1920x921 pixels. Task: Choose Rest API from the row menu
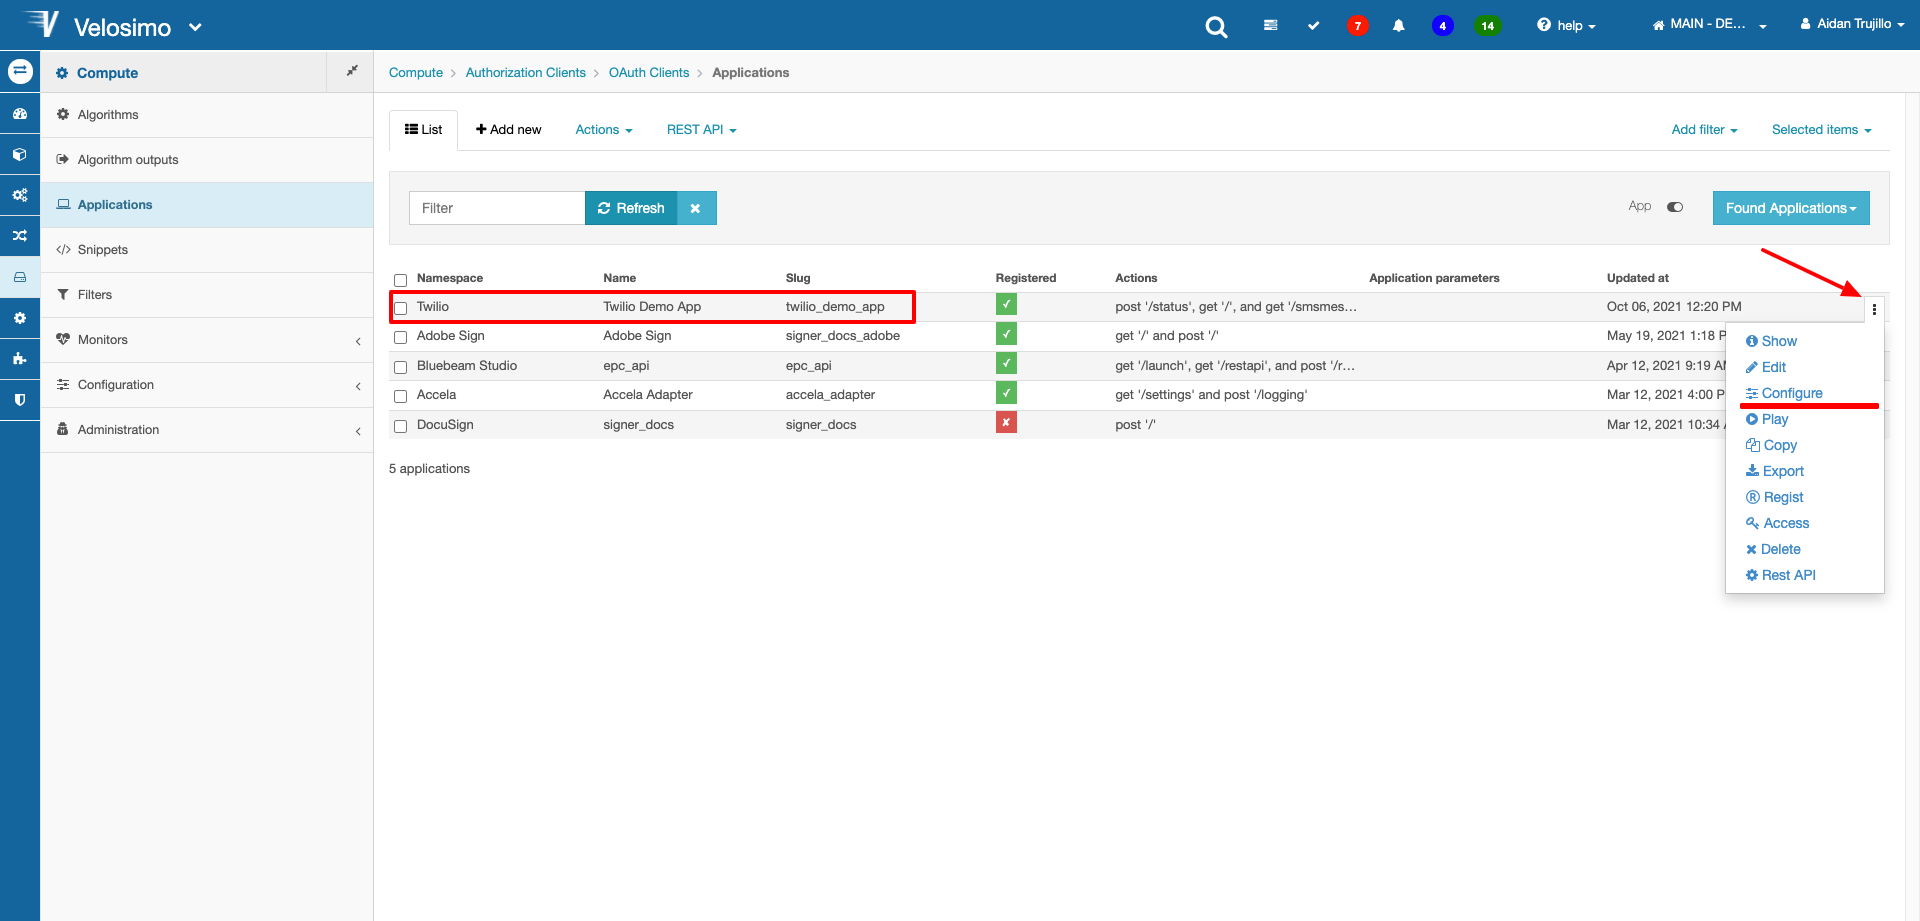point(1781,575)
